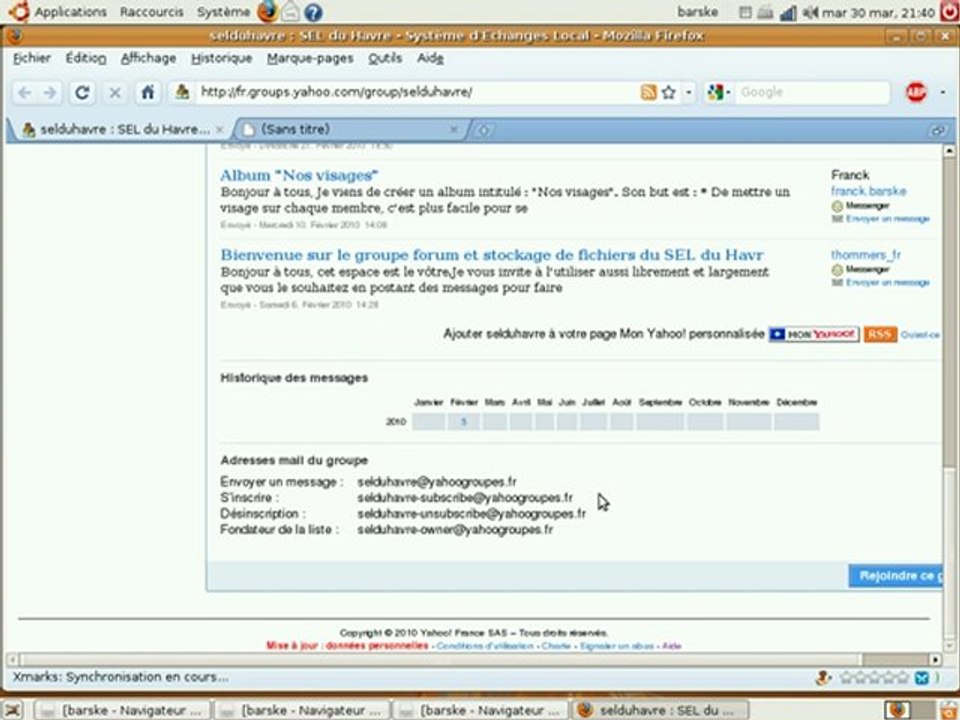
Task: Open the list all tabs button
Action: point(937,130)
